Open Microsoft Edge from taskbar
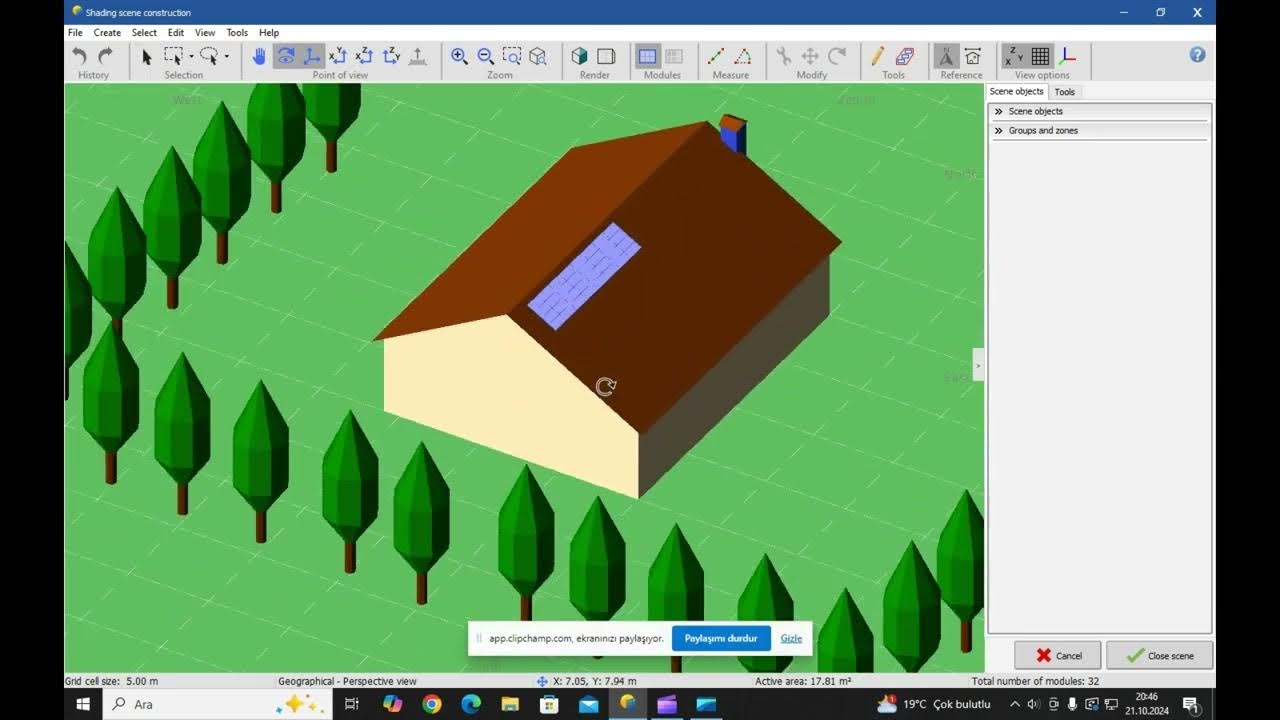1280x720 pixels. [471, 704]
